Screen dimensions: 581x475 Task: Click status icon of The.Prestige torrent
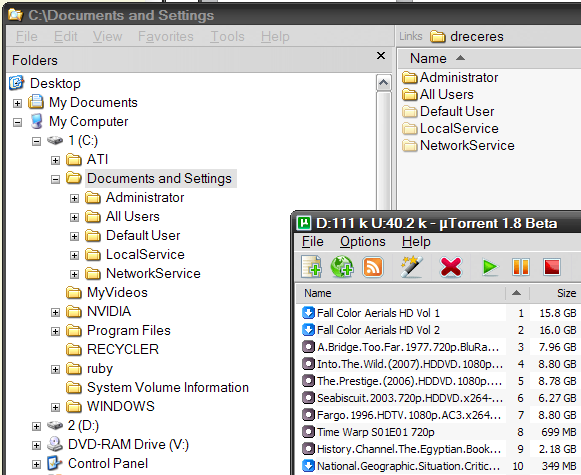click(x=308, y=381)
